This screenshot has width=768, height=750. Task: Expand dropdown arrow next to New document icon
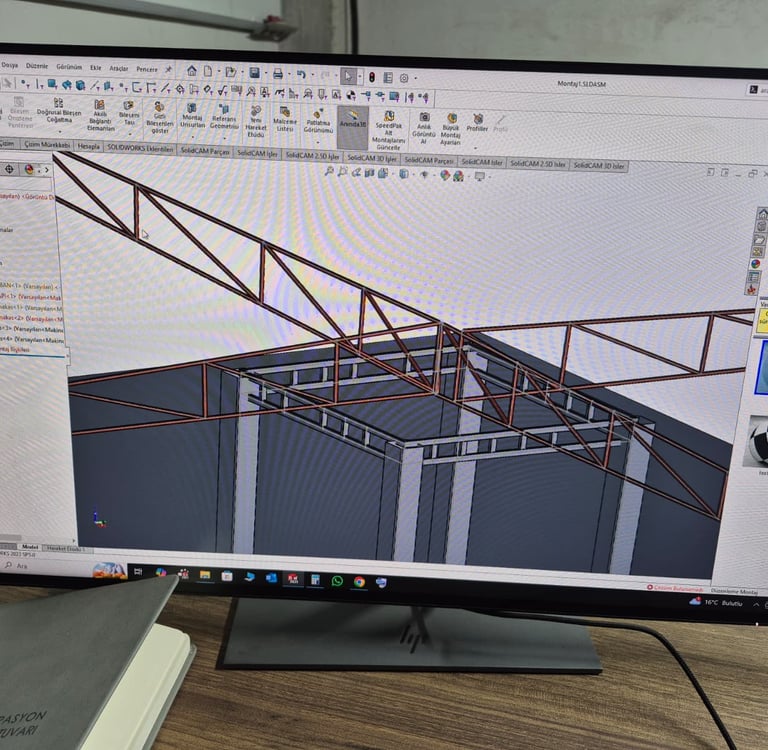[218, 72]
